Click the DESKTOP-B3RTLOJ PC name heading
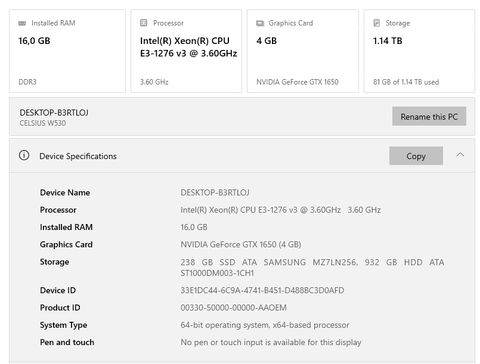Screen dimensions: 480x364 (x=54, y=113)
